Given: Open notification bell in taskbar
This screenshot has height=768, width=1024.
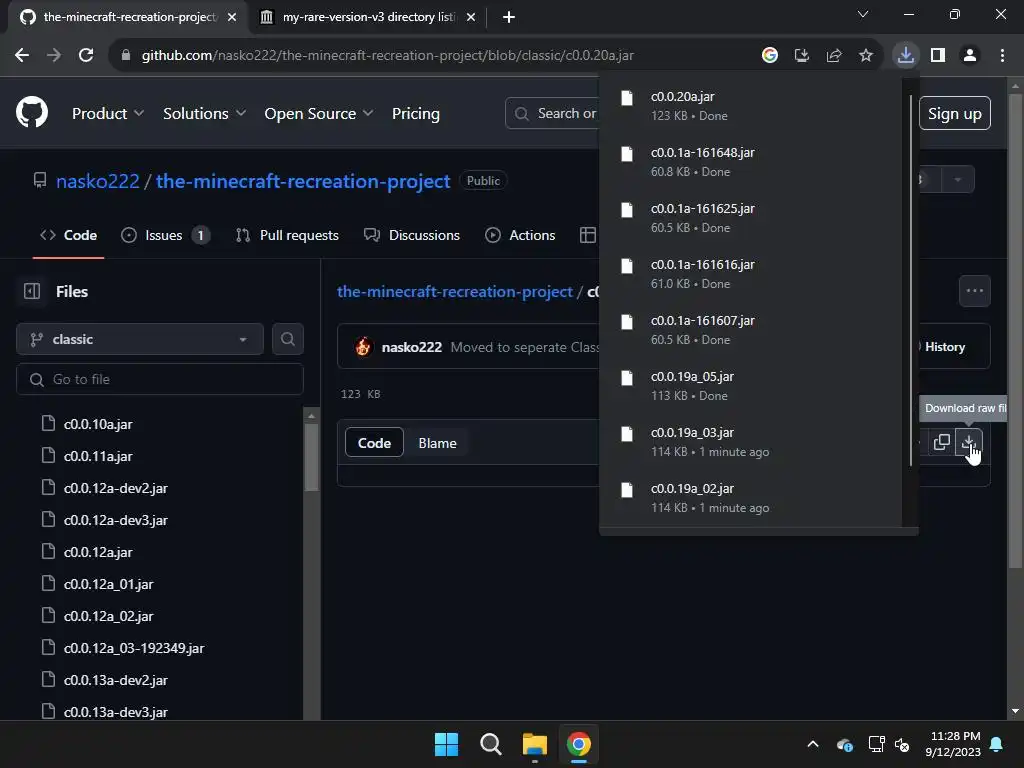Looking at the screenshot, I should pos(997,744).
